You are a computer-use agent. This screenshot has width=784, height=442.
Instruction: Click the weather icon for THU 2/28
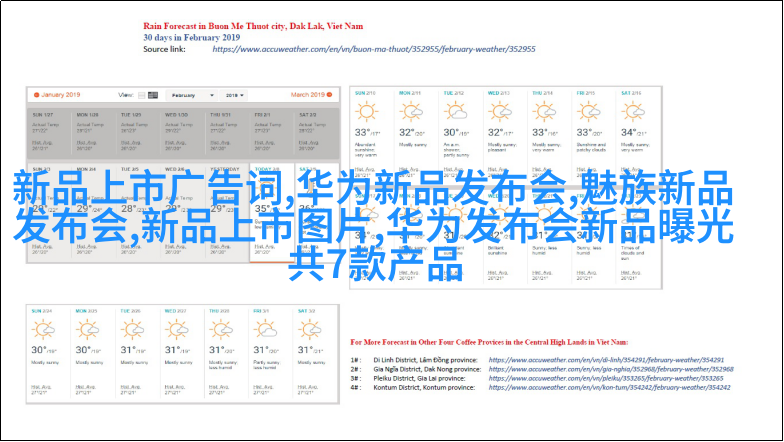(x=221, y=330)
